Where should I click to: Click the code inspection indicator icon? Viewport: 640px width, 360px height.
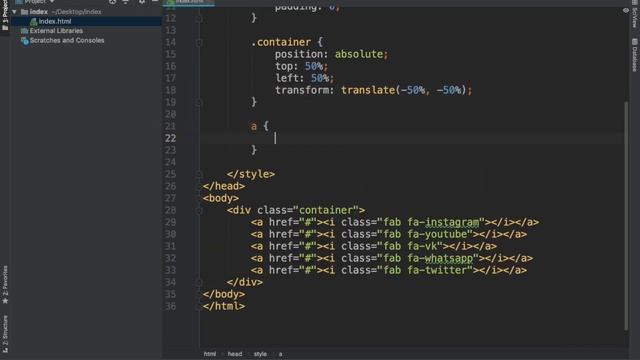[x=626, y=10]
